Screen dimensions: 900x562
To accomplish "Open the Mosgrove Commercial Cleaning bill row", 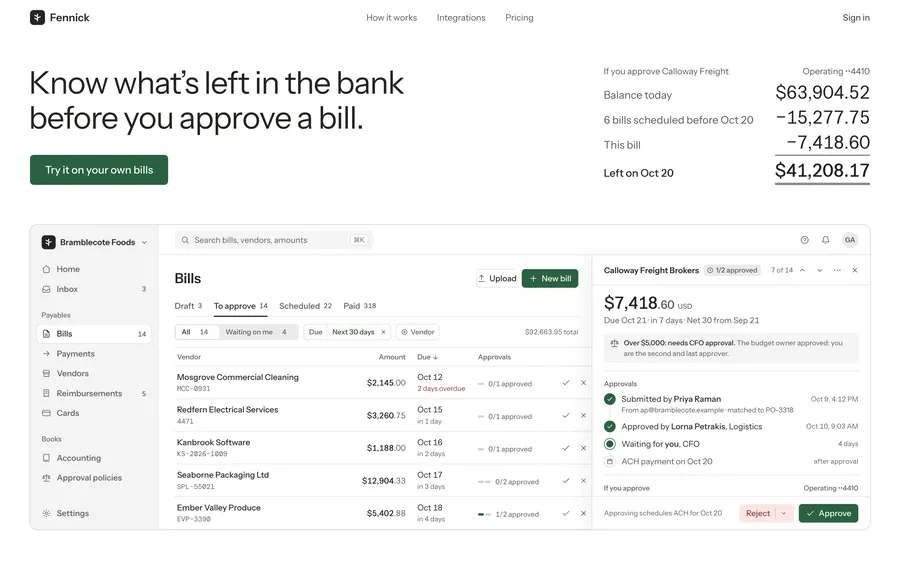I will click(x=383, y=383).
